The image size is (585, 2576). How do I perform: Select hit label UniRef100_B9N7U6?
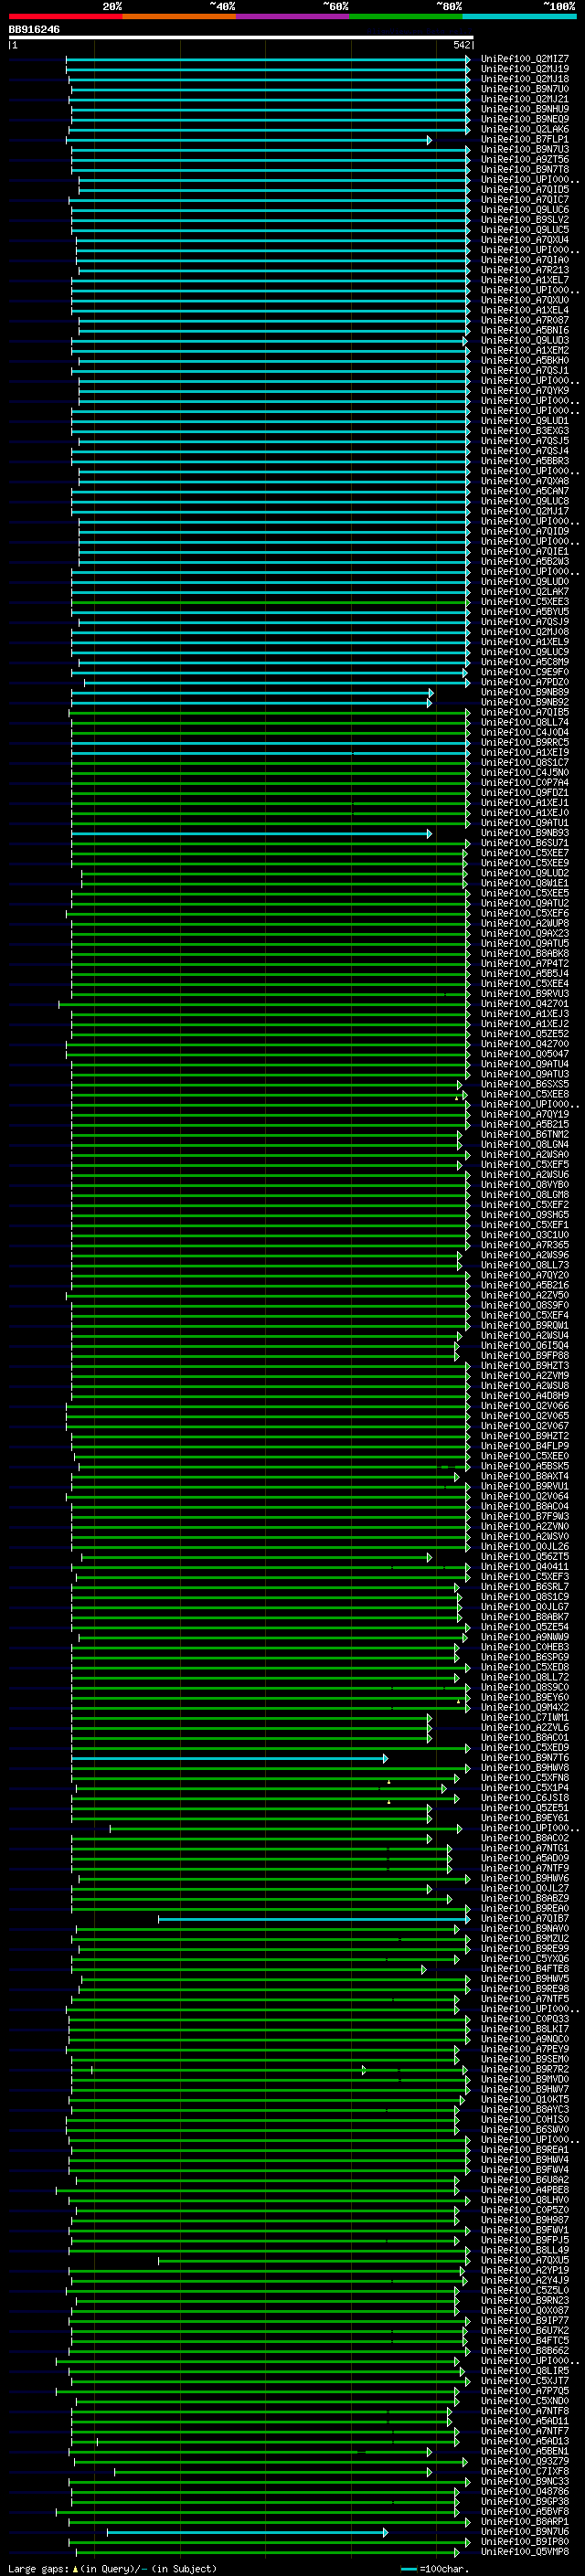pyautogui.click(x=525, y=2532)
